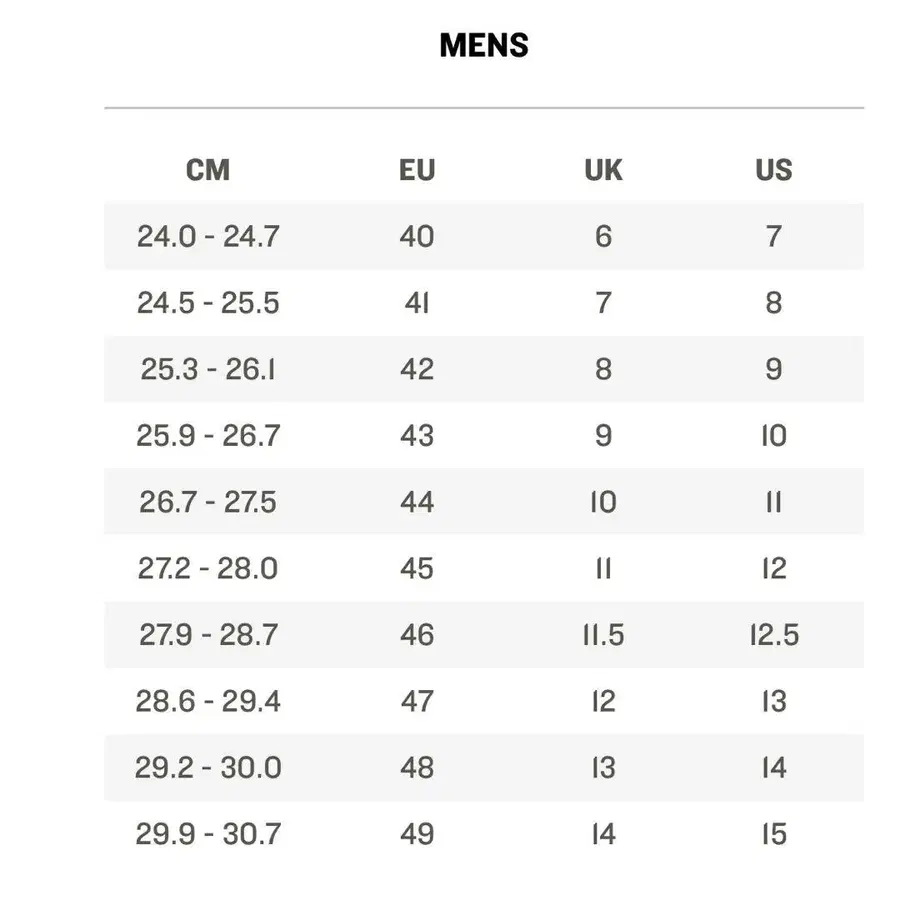
Task: Click EU size 45 cell
Action: tap(417, 568)
